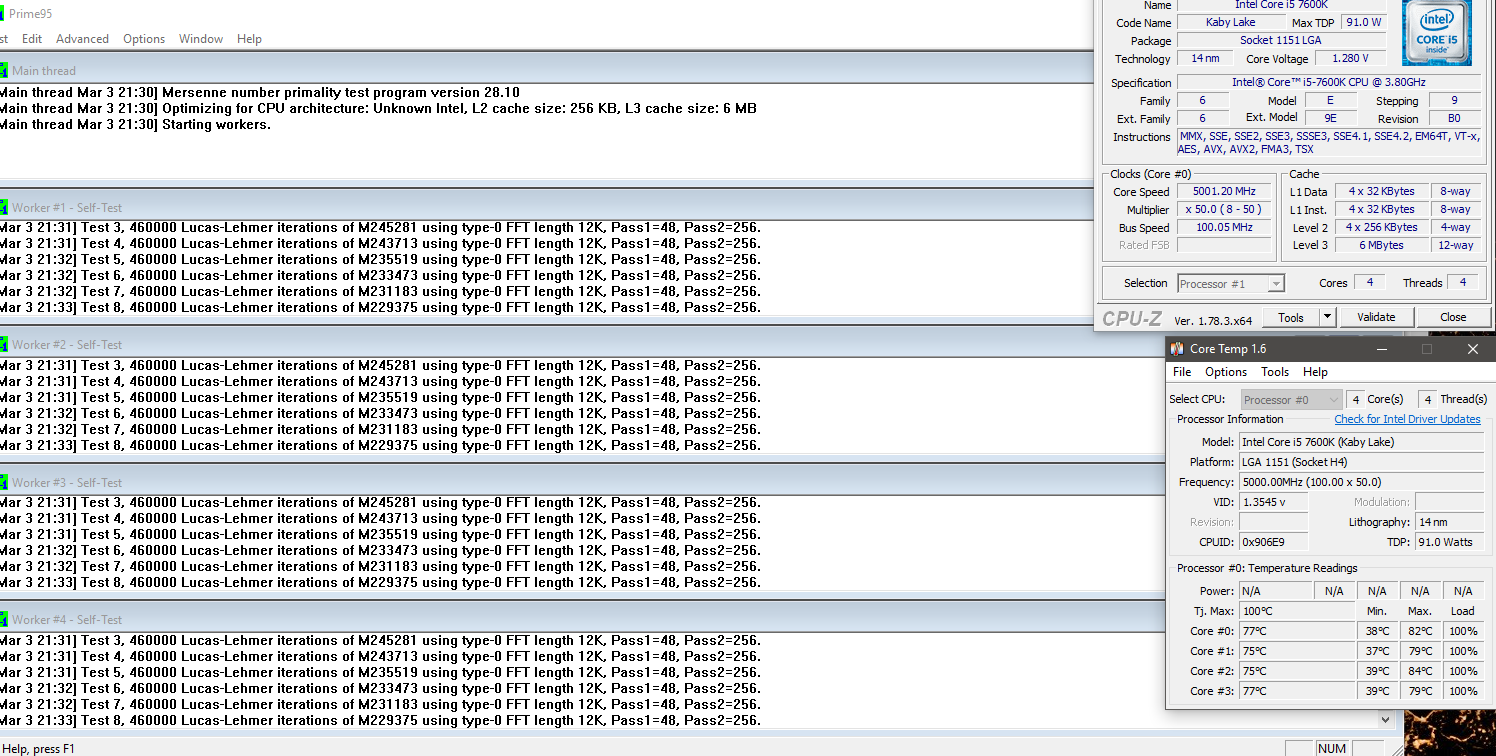Click the 'Starting workers.' line in Main thread
The image size is (1496, 756).
(x=136, y=125)
